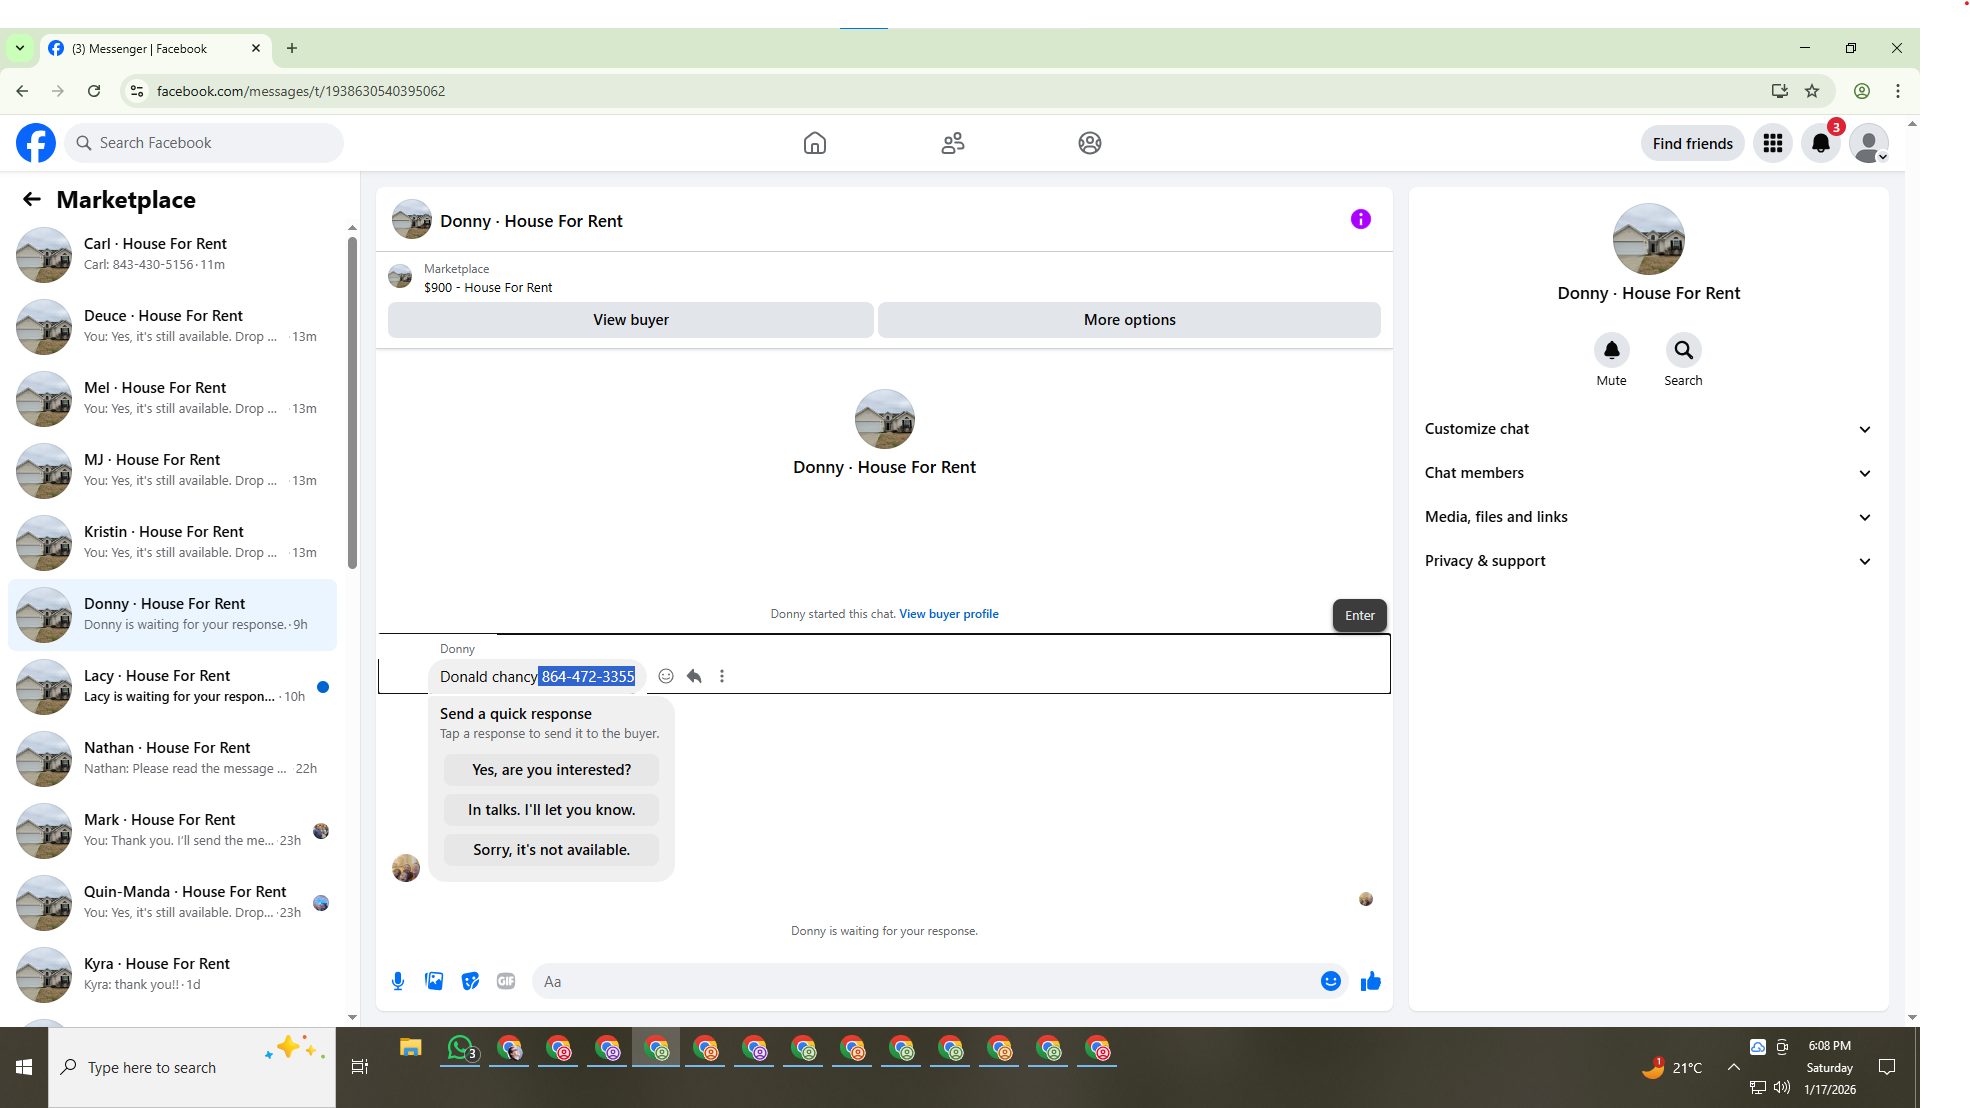
Task: Open the Facebook notifications bell
Action: click(x=1821, y=143)
